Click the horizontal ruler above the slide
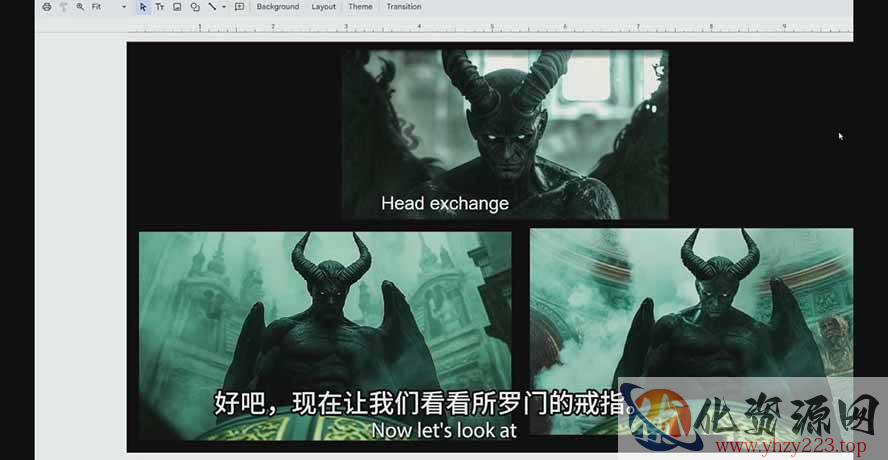The image size is (888, 460). click(x=490, y=27)
